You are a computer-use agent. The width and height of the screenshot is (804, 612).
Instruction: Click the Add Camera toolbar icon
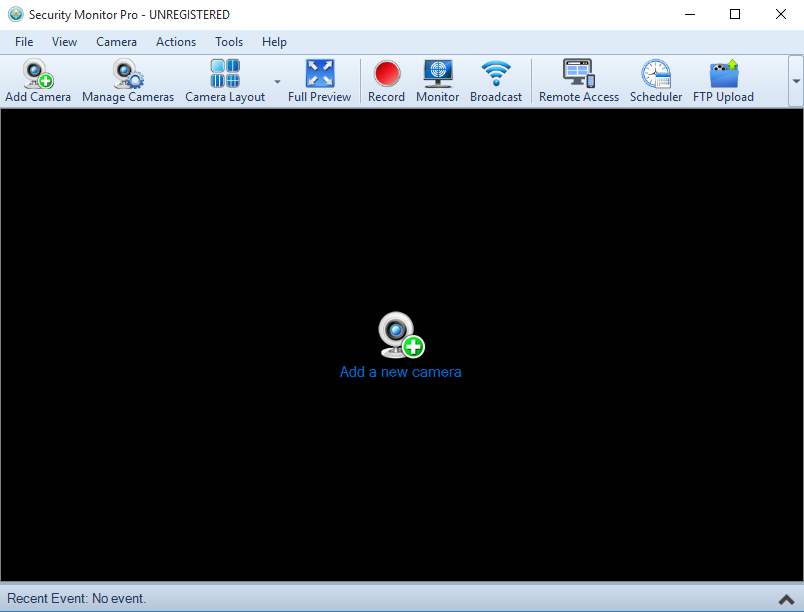38,81
